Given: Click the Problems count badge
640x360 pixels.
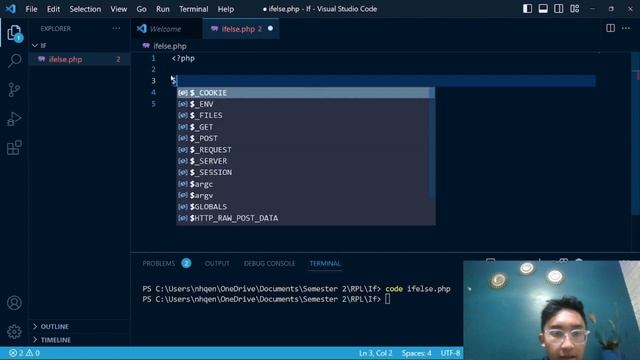Looking at the screenshot, I should pos(186,263).
